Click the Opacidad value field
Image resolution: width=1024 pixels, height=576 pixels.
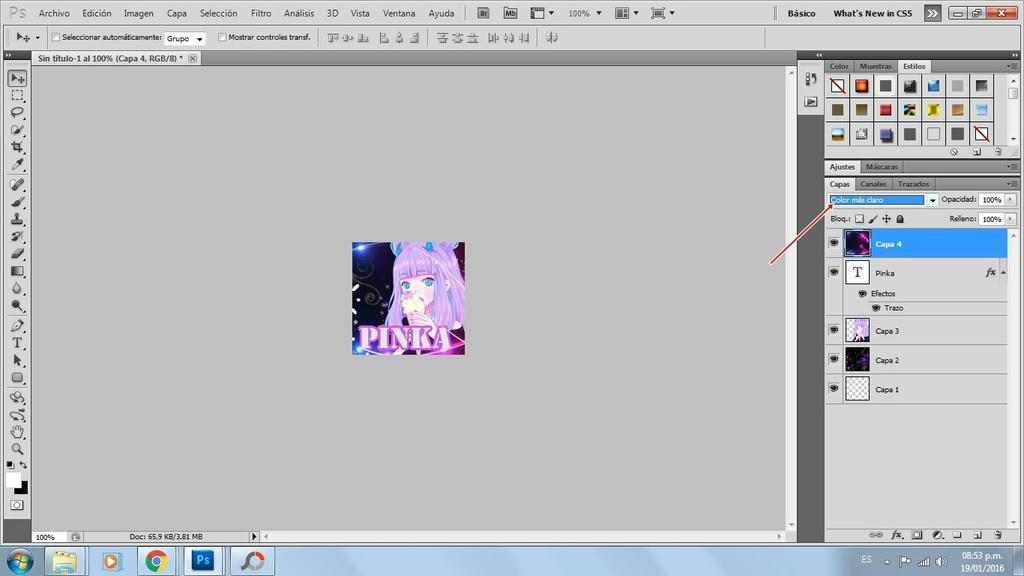point(991,199)
